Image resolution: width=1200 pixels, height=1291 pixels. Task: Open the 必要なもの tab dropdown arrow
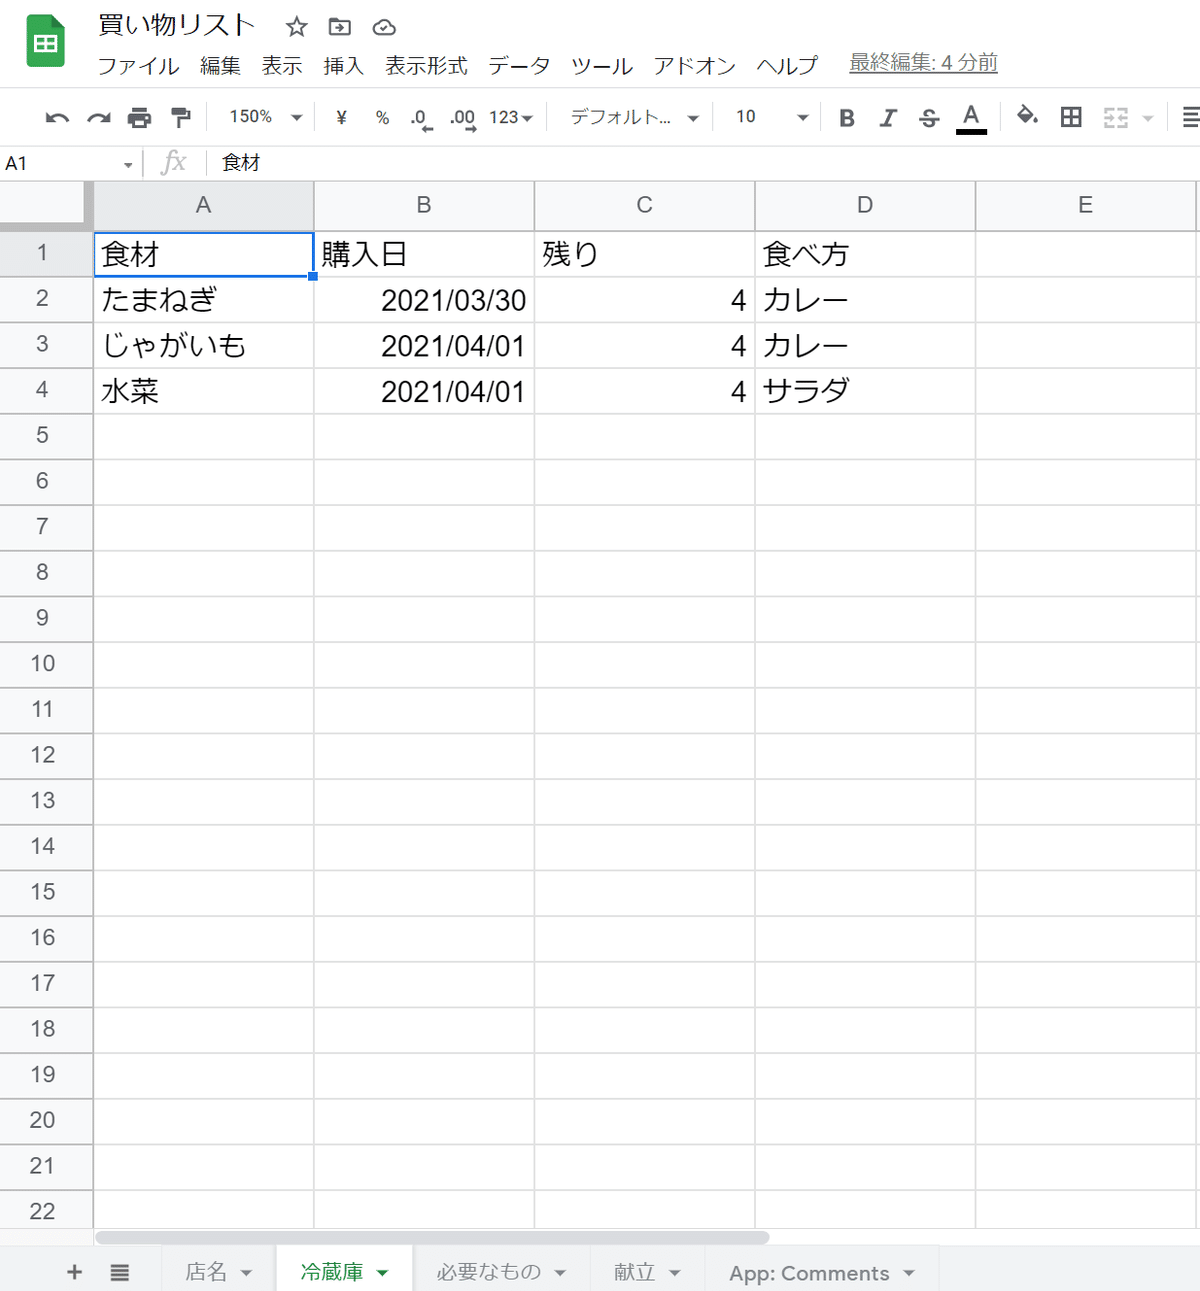click(x=560, y=1273)
